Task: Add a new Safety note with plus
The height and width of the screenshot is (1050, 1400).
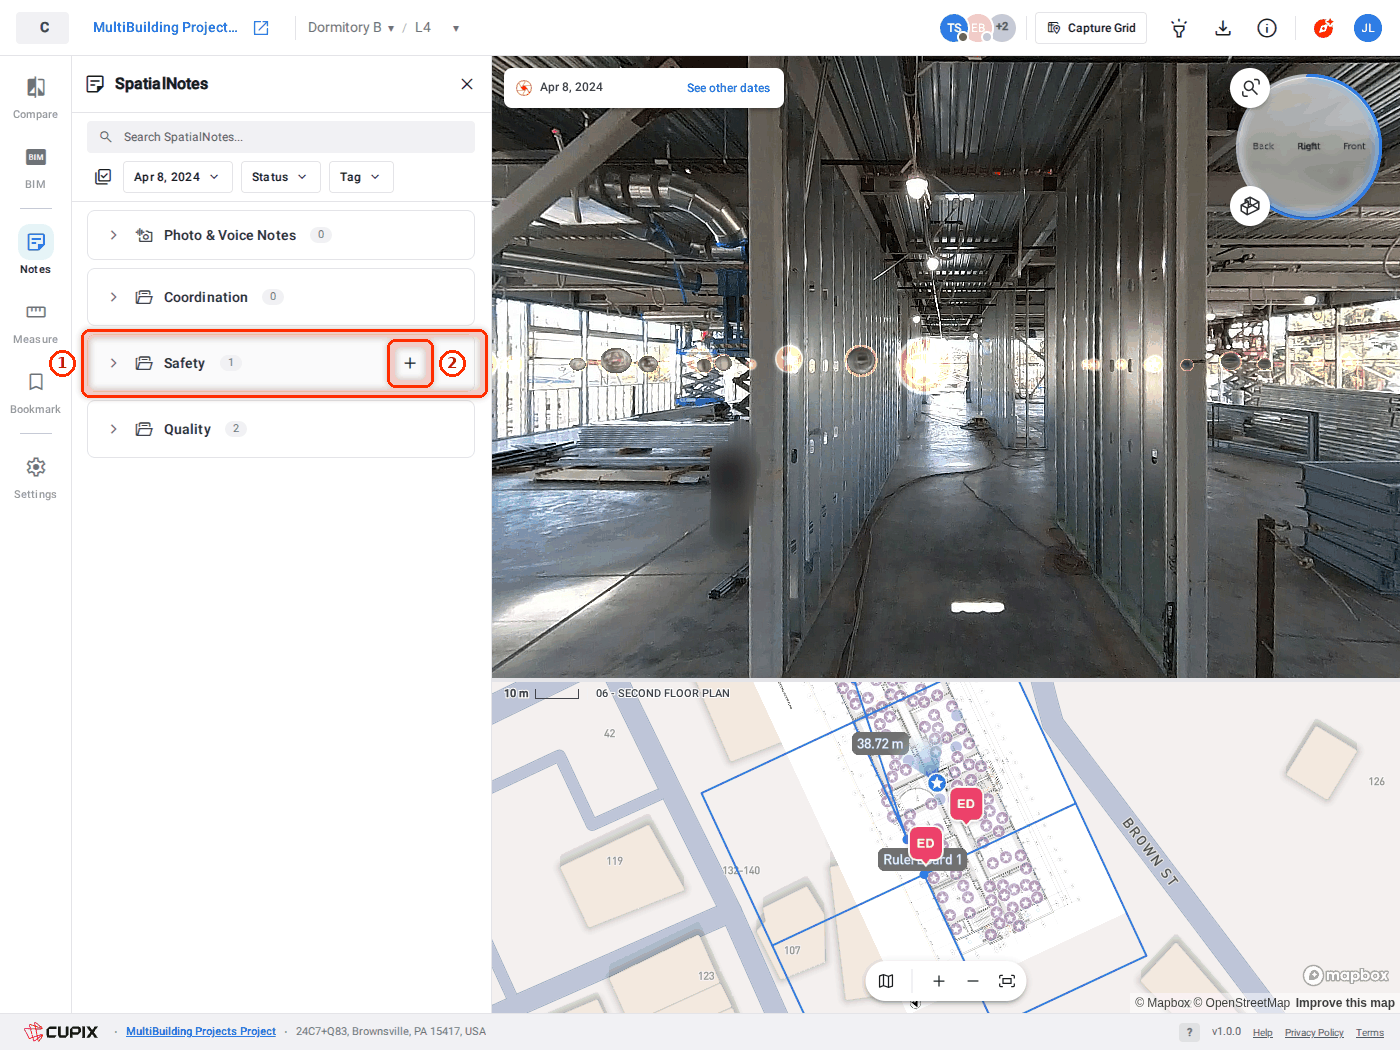Action: [410, 363]
